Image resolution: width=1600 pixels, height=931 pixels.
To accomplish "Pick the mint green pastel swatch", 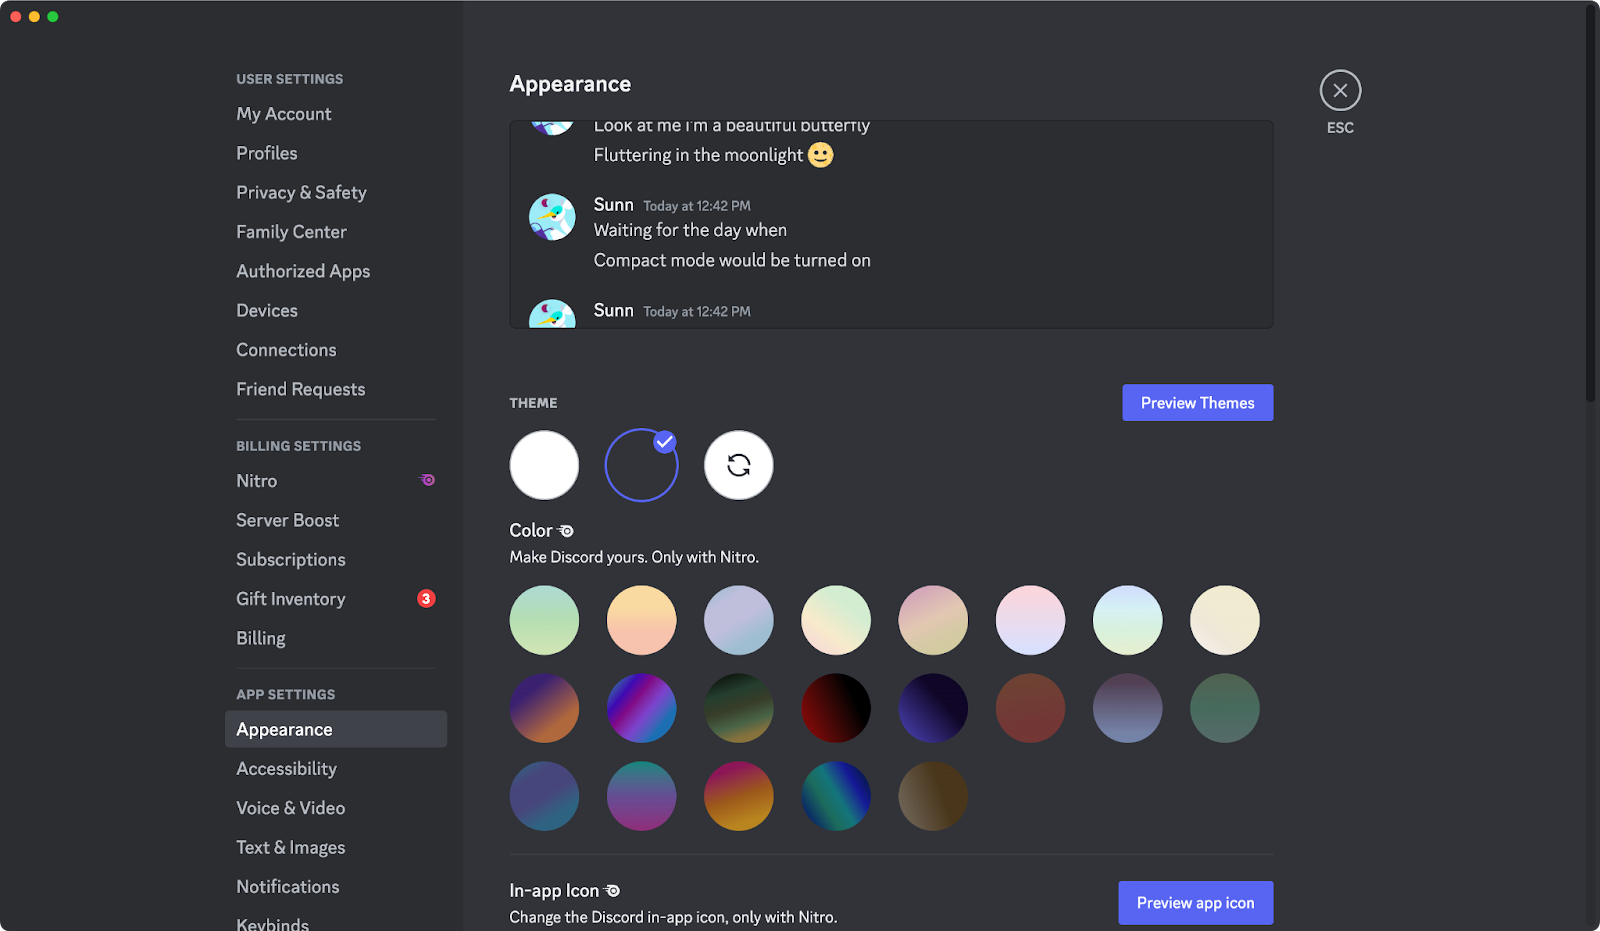I will click(544, 620).
